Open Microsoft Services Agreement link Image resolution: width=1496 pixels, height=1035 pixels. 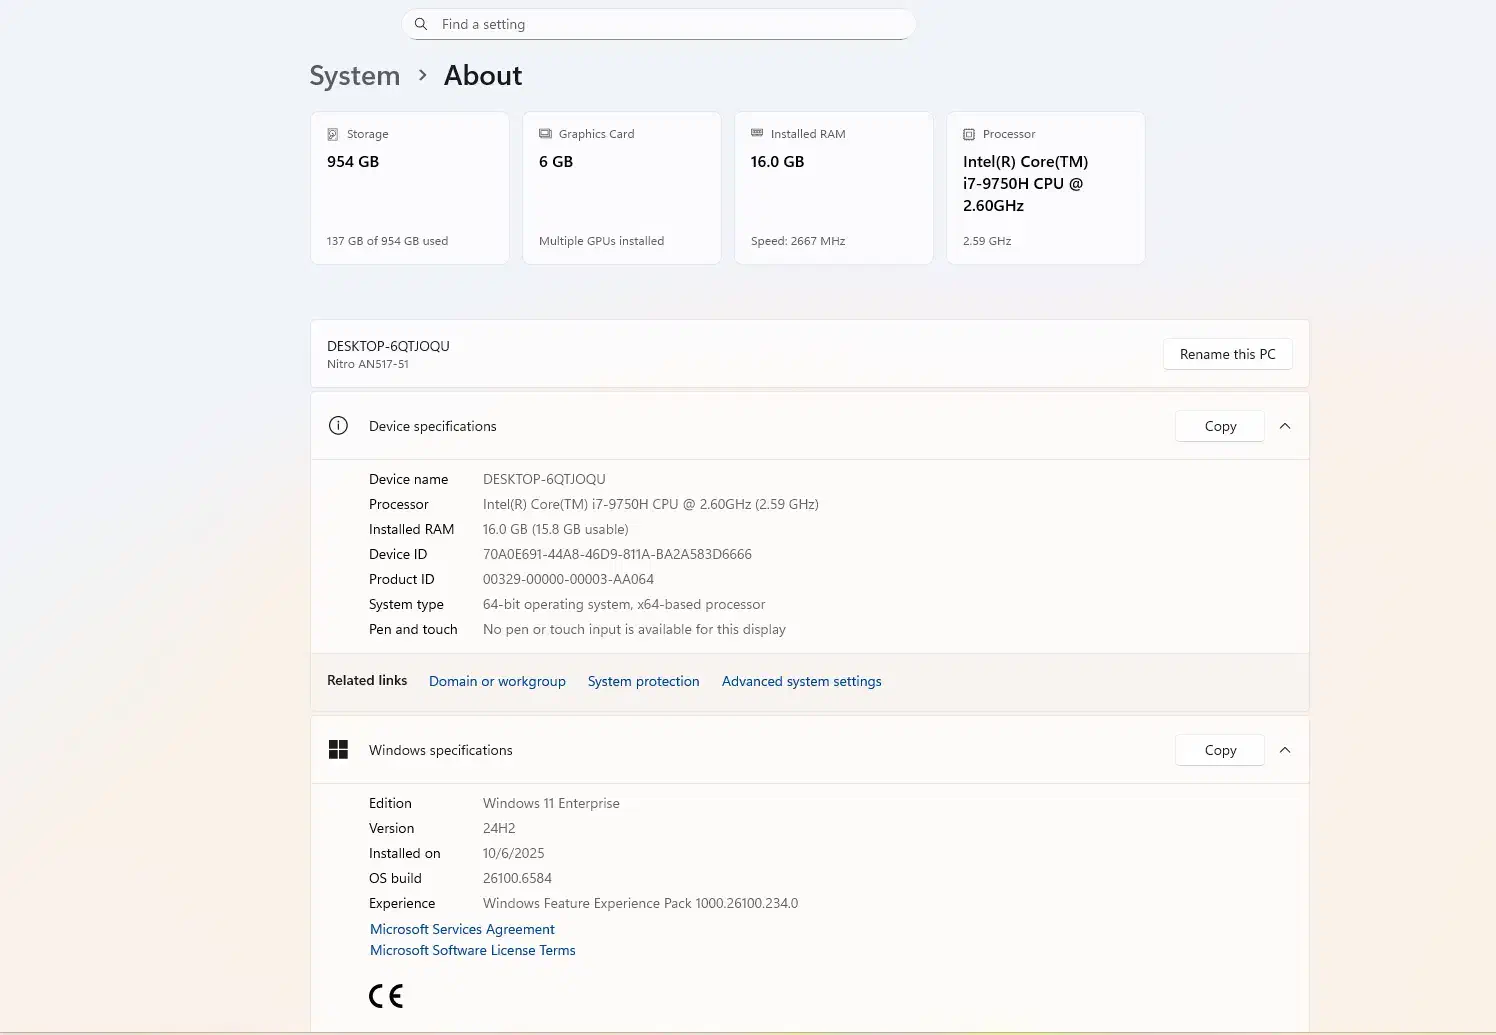click(x=462, y=929)
